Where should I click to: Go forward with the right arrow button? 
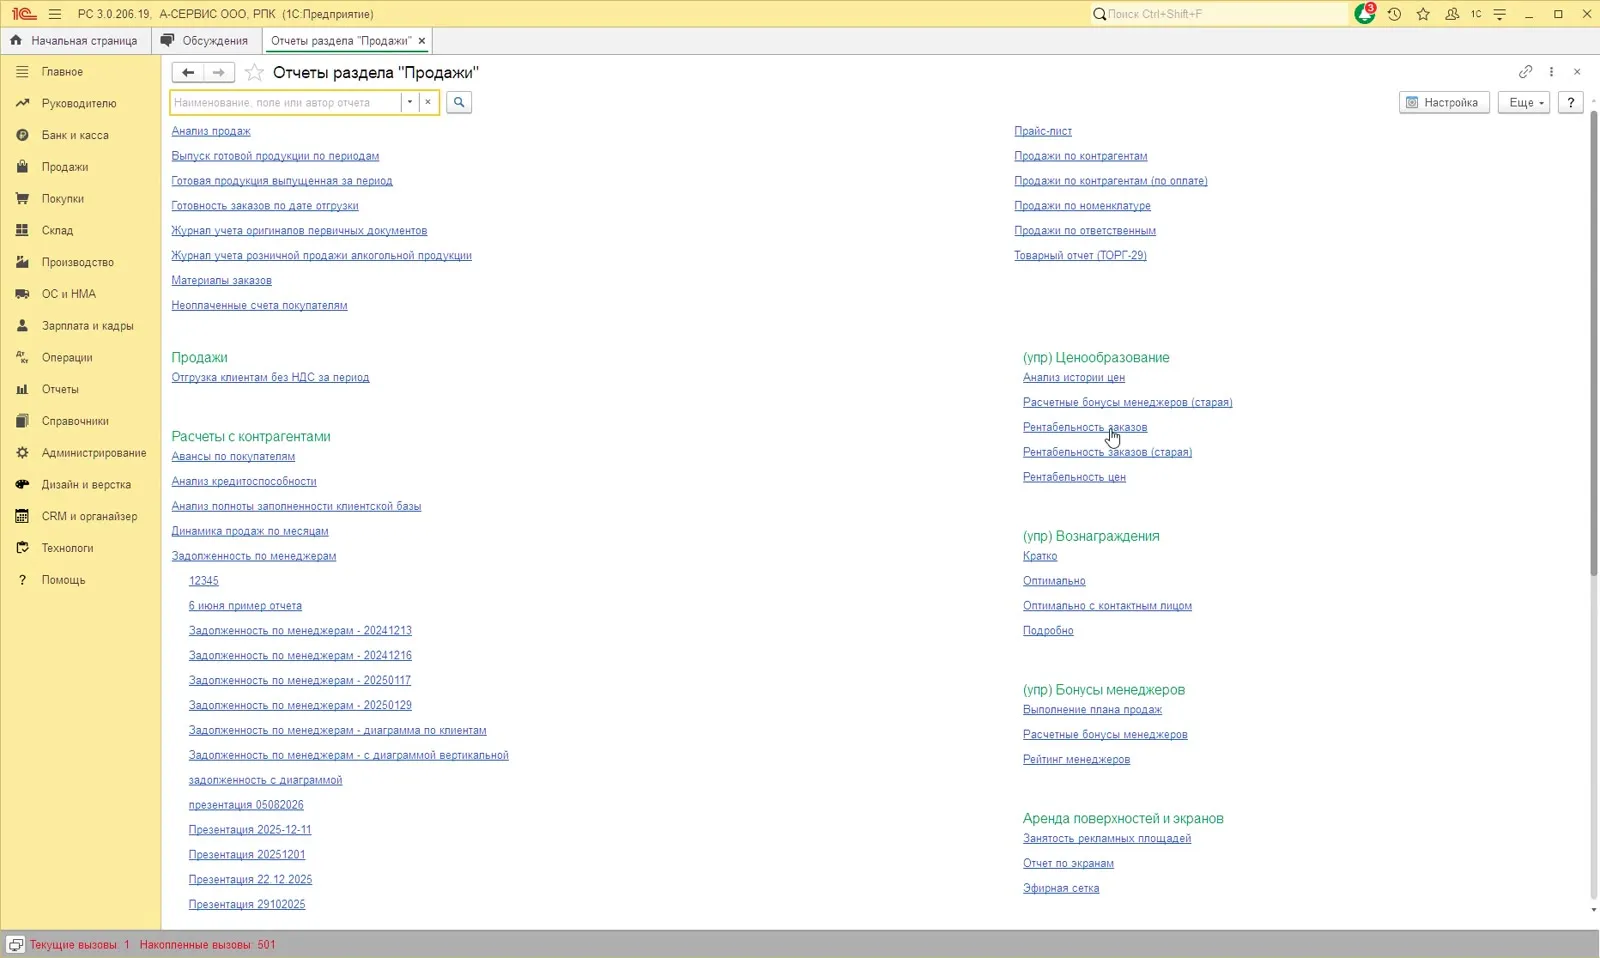coord(219,72)
